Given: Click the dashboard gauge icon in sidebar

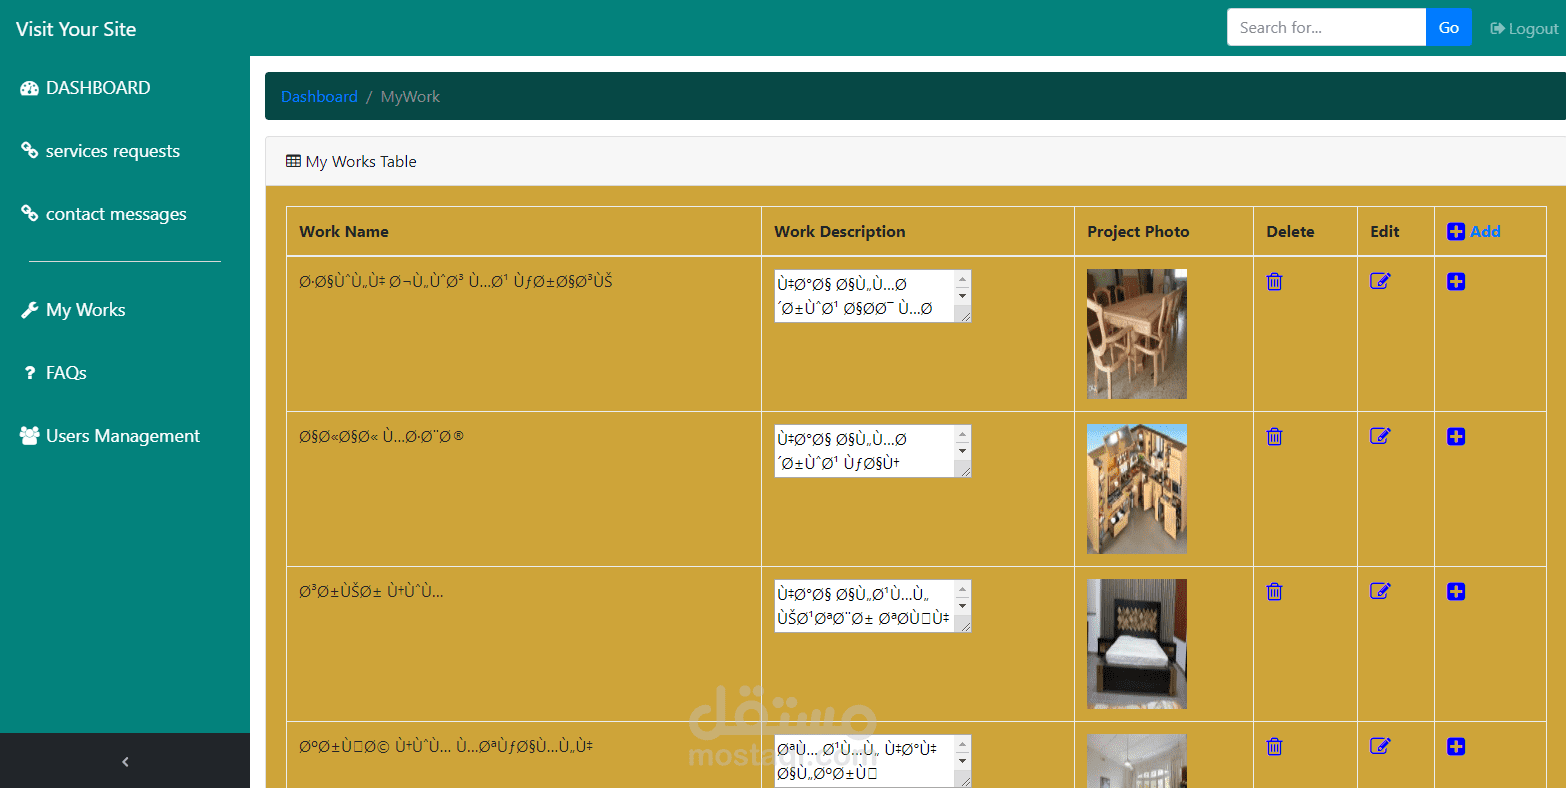Looking at the screenshot, I should 29,88.
